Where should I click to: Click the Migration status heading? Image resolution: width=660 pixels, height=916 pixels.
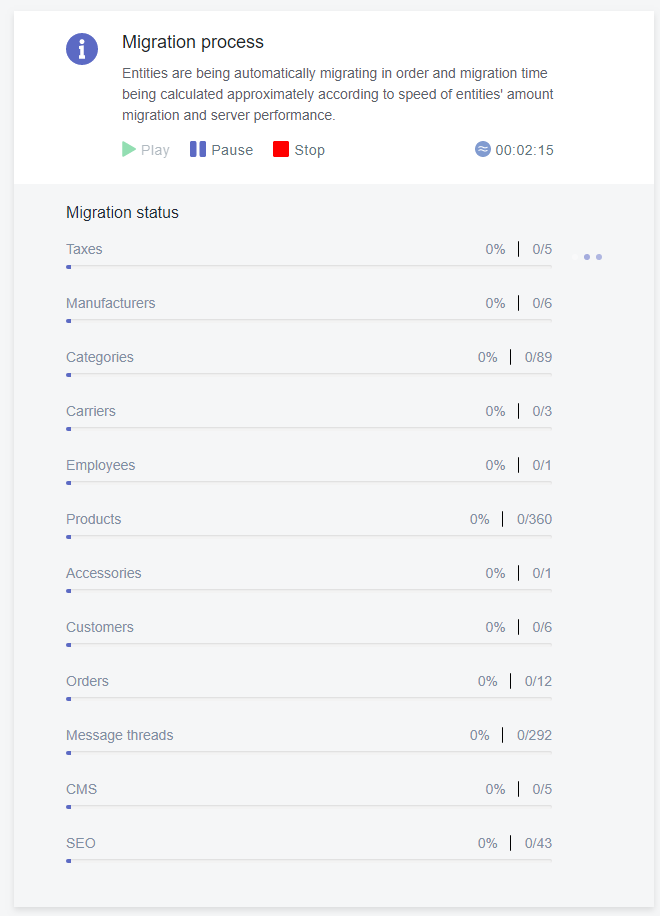[x=122, y=212]
